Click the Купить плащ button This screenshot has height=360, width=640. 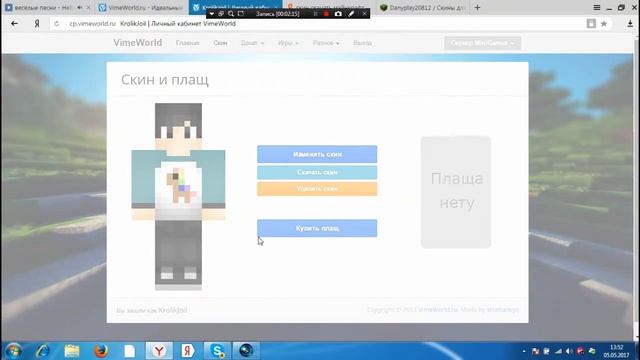pos(317,228)
